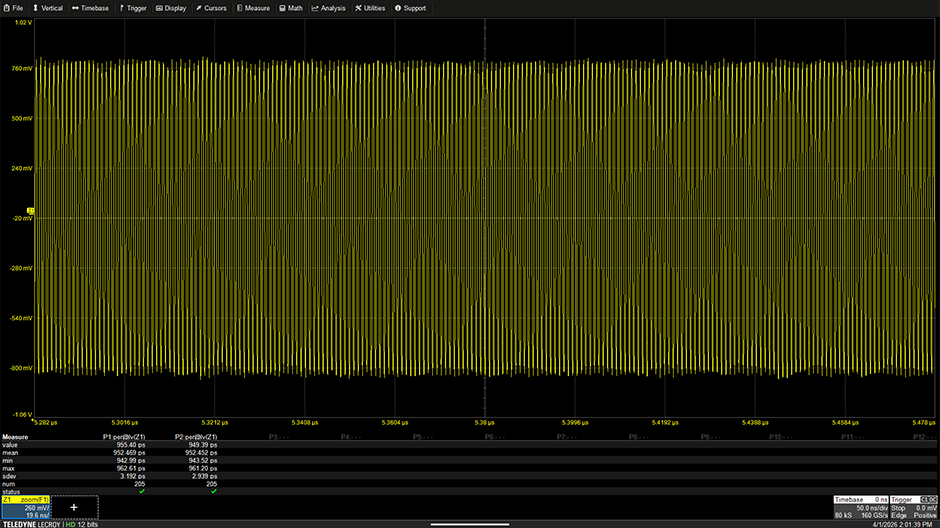Open the Analysis menu

329,8
